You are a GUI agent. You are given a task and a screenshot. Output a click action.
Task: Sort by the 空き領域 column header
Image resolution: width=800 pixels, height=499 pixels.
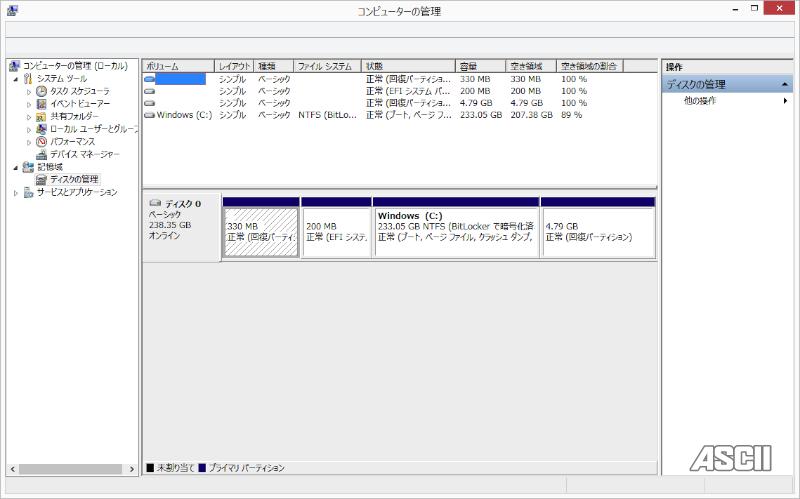531,66
